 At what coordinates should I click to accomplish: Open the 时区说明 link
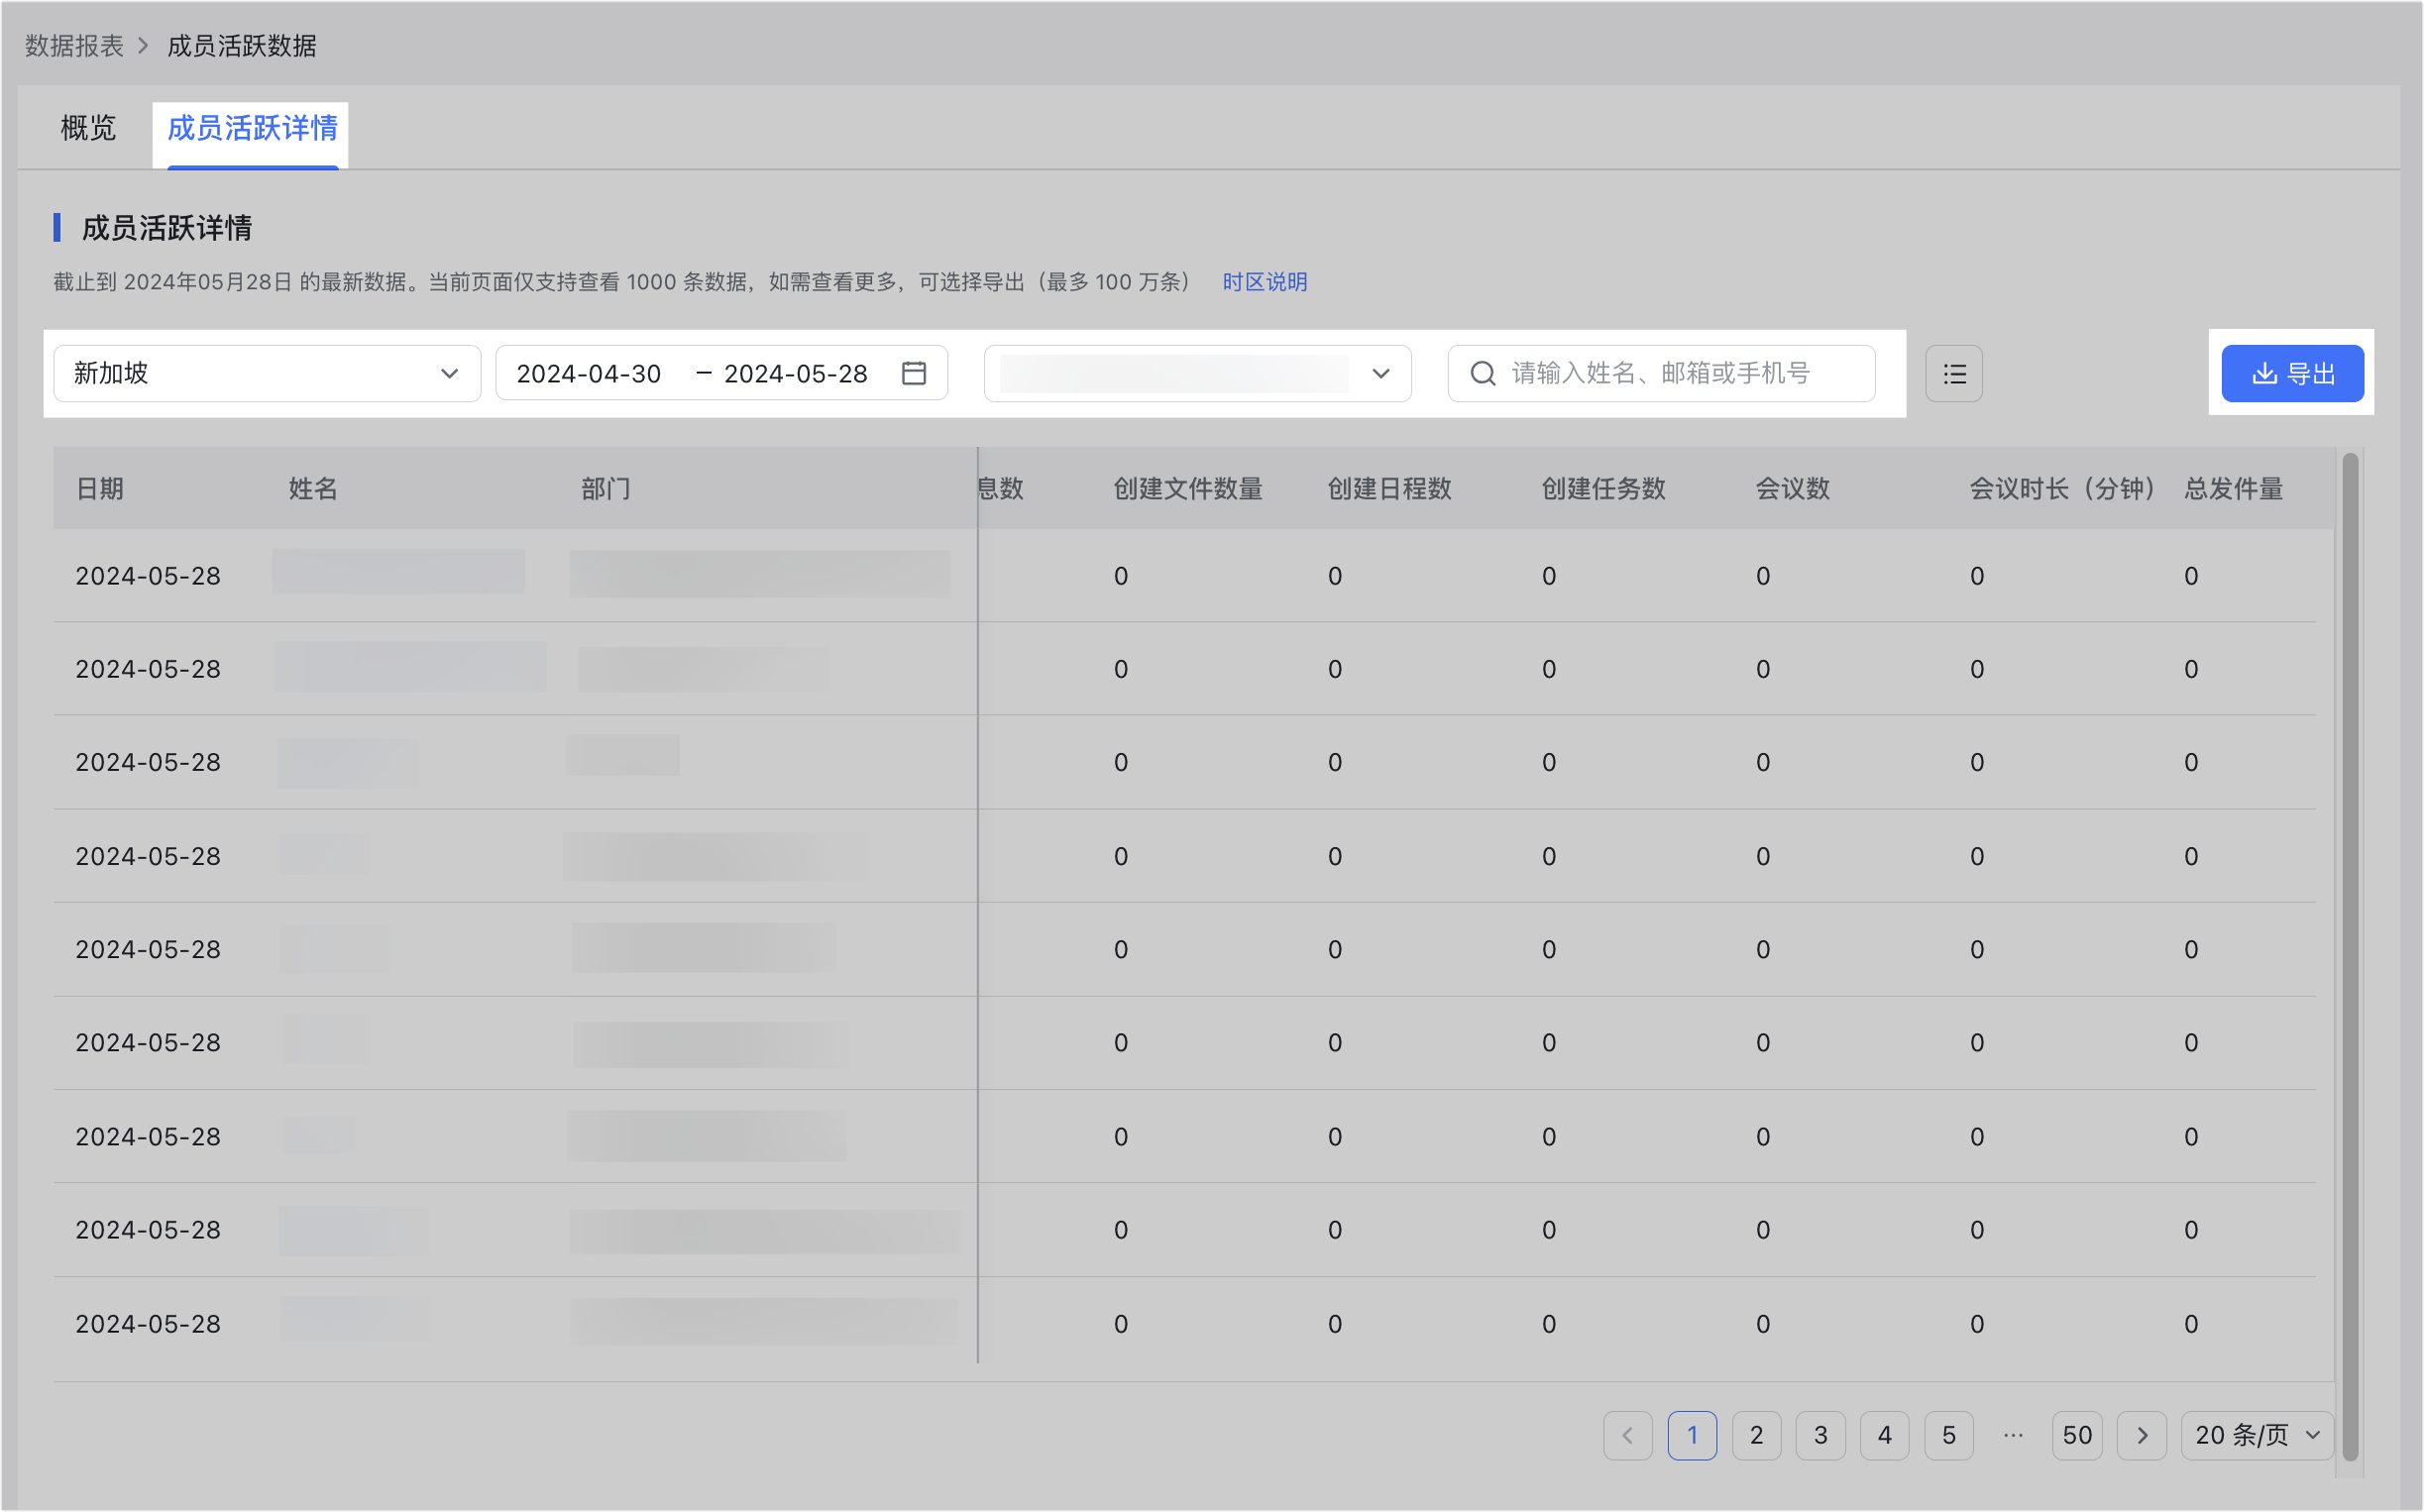1264,282
